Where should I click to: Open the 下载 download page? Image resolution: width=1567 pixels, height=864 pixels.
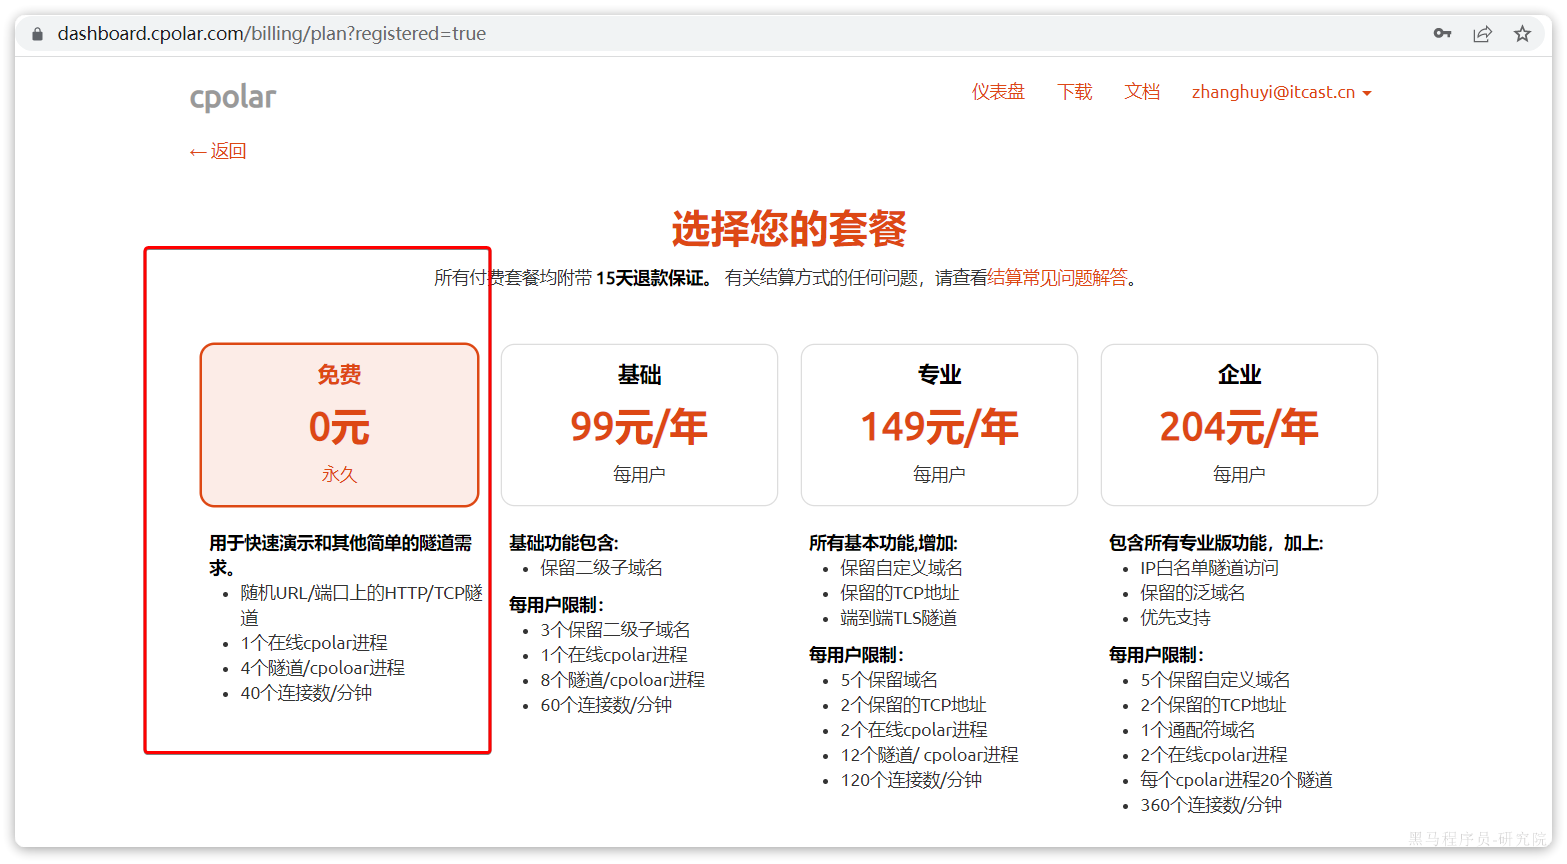pos(1075,92)
